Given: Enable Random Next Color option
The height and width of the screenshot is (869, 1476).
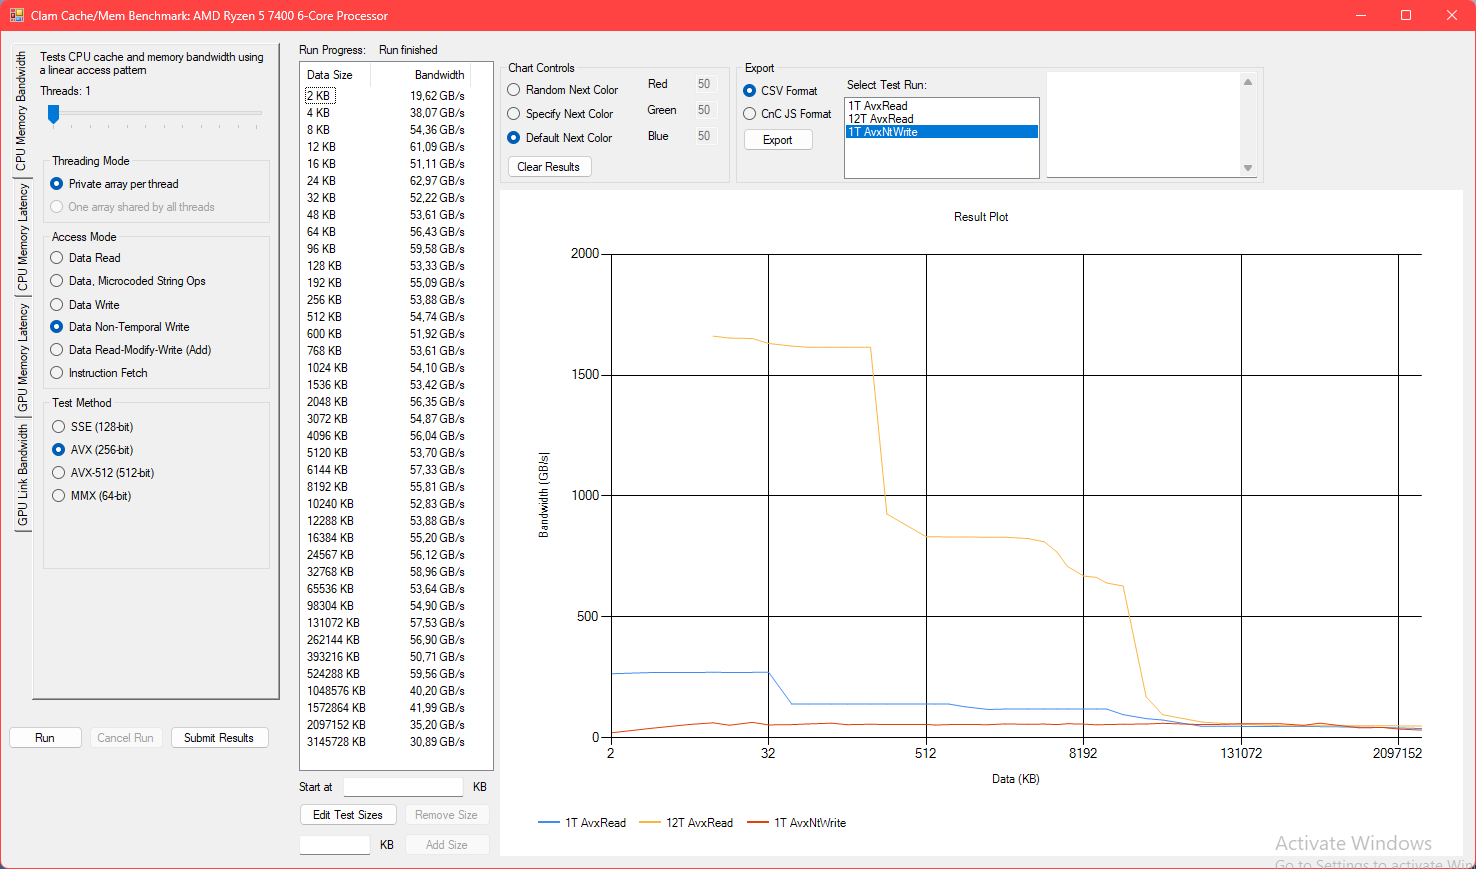Looking at the screenshot, I should (514, 90).
